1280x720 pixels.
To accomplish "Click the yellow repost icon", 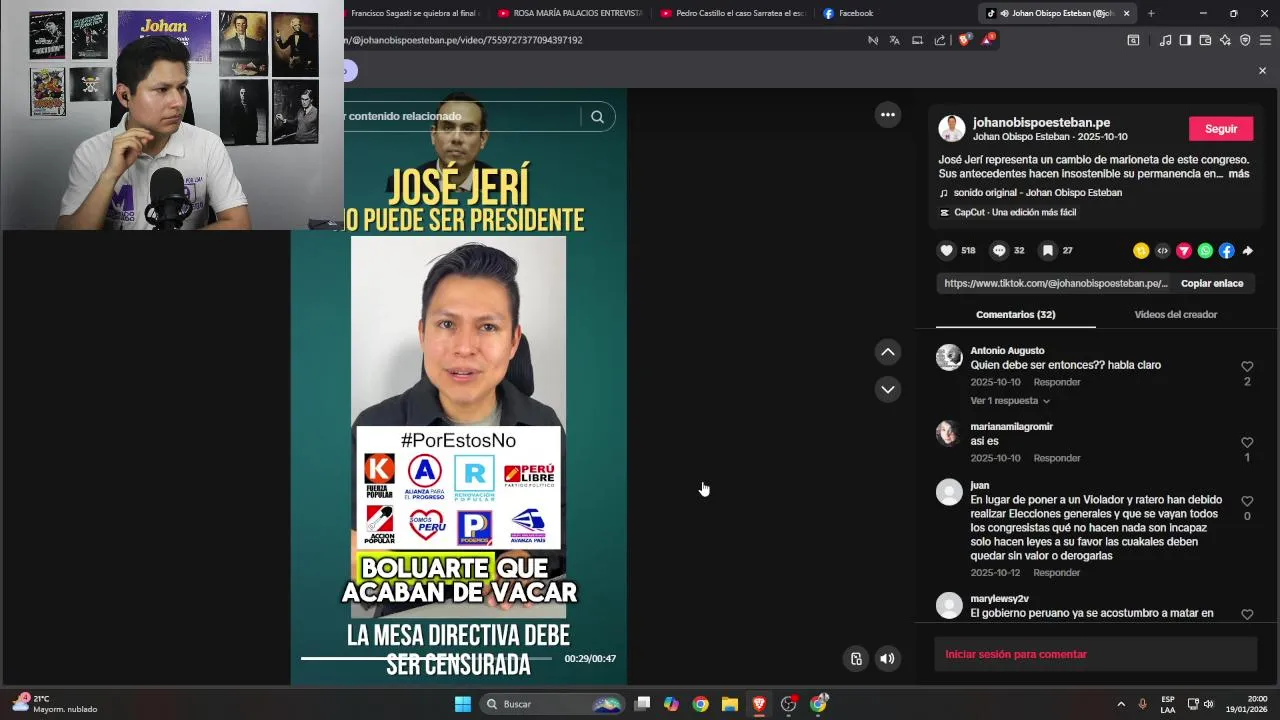I will click(x=1141, y=251).
